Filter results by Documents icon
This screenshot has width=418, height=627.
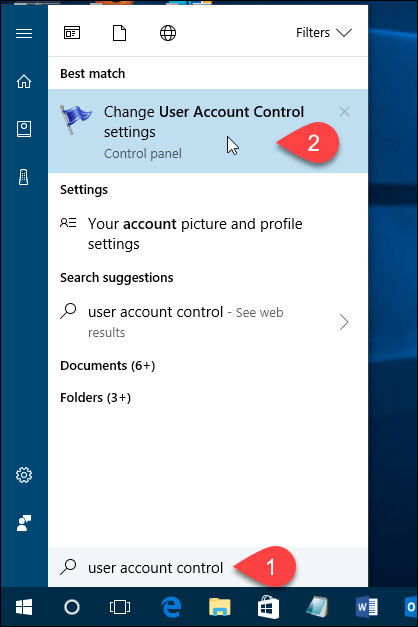pyautogui.click(x=120, y=33)
